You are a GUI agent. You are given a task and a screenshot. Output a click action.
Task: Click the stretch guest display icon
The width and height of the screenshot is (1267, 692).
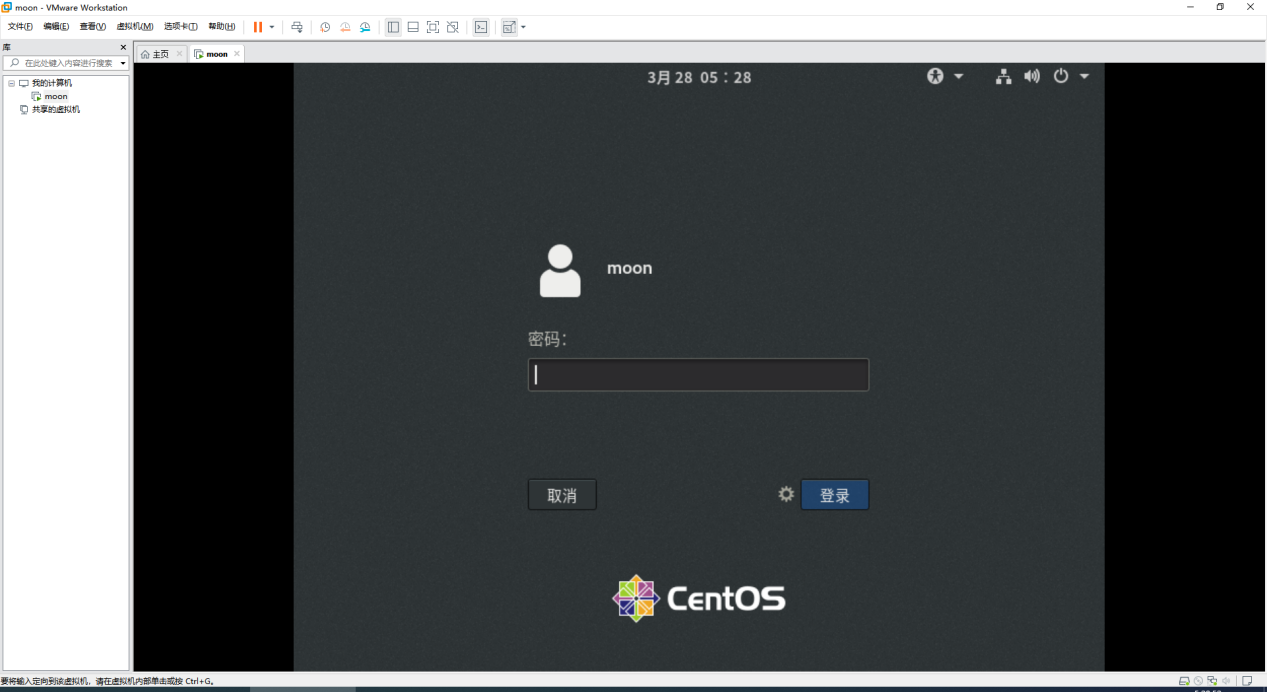point(509,27)
